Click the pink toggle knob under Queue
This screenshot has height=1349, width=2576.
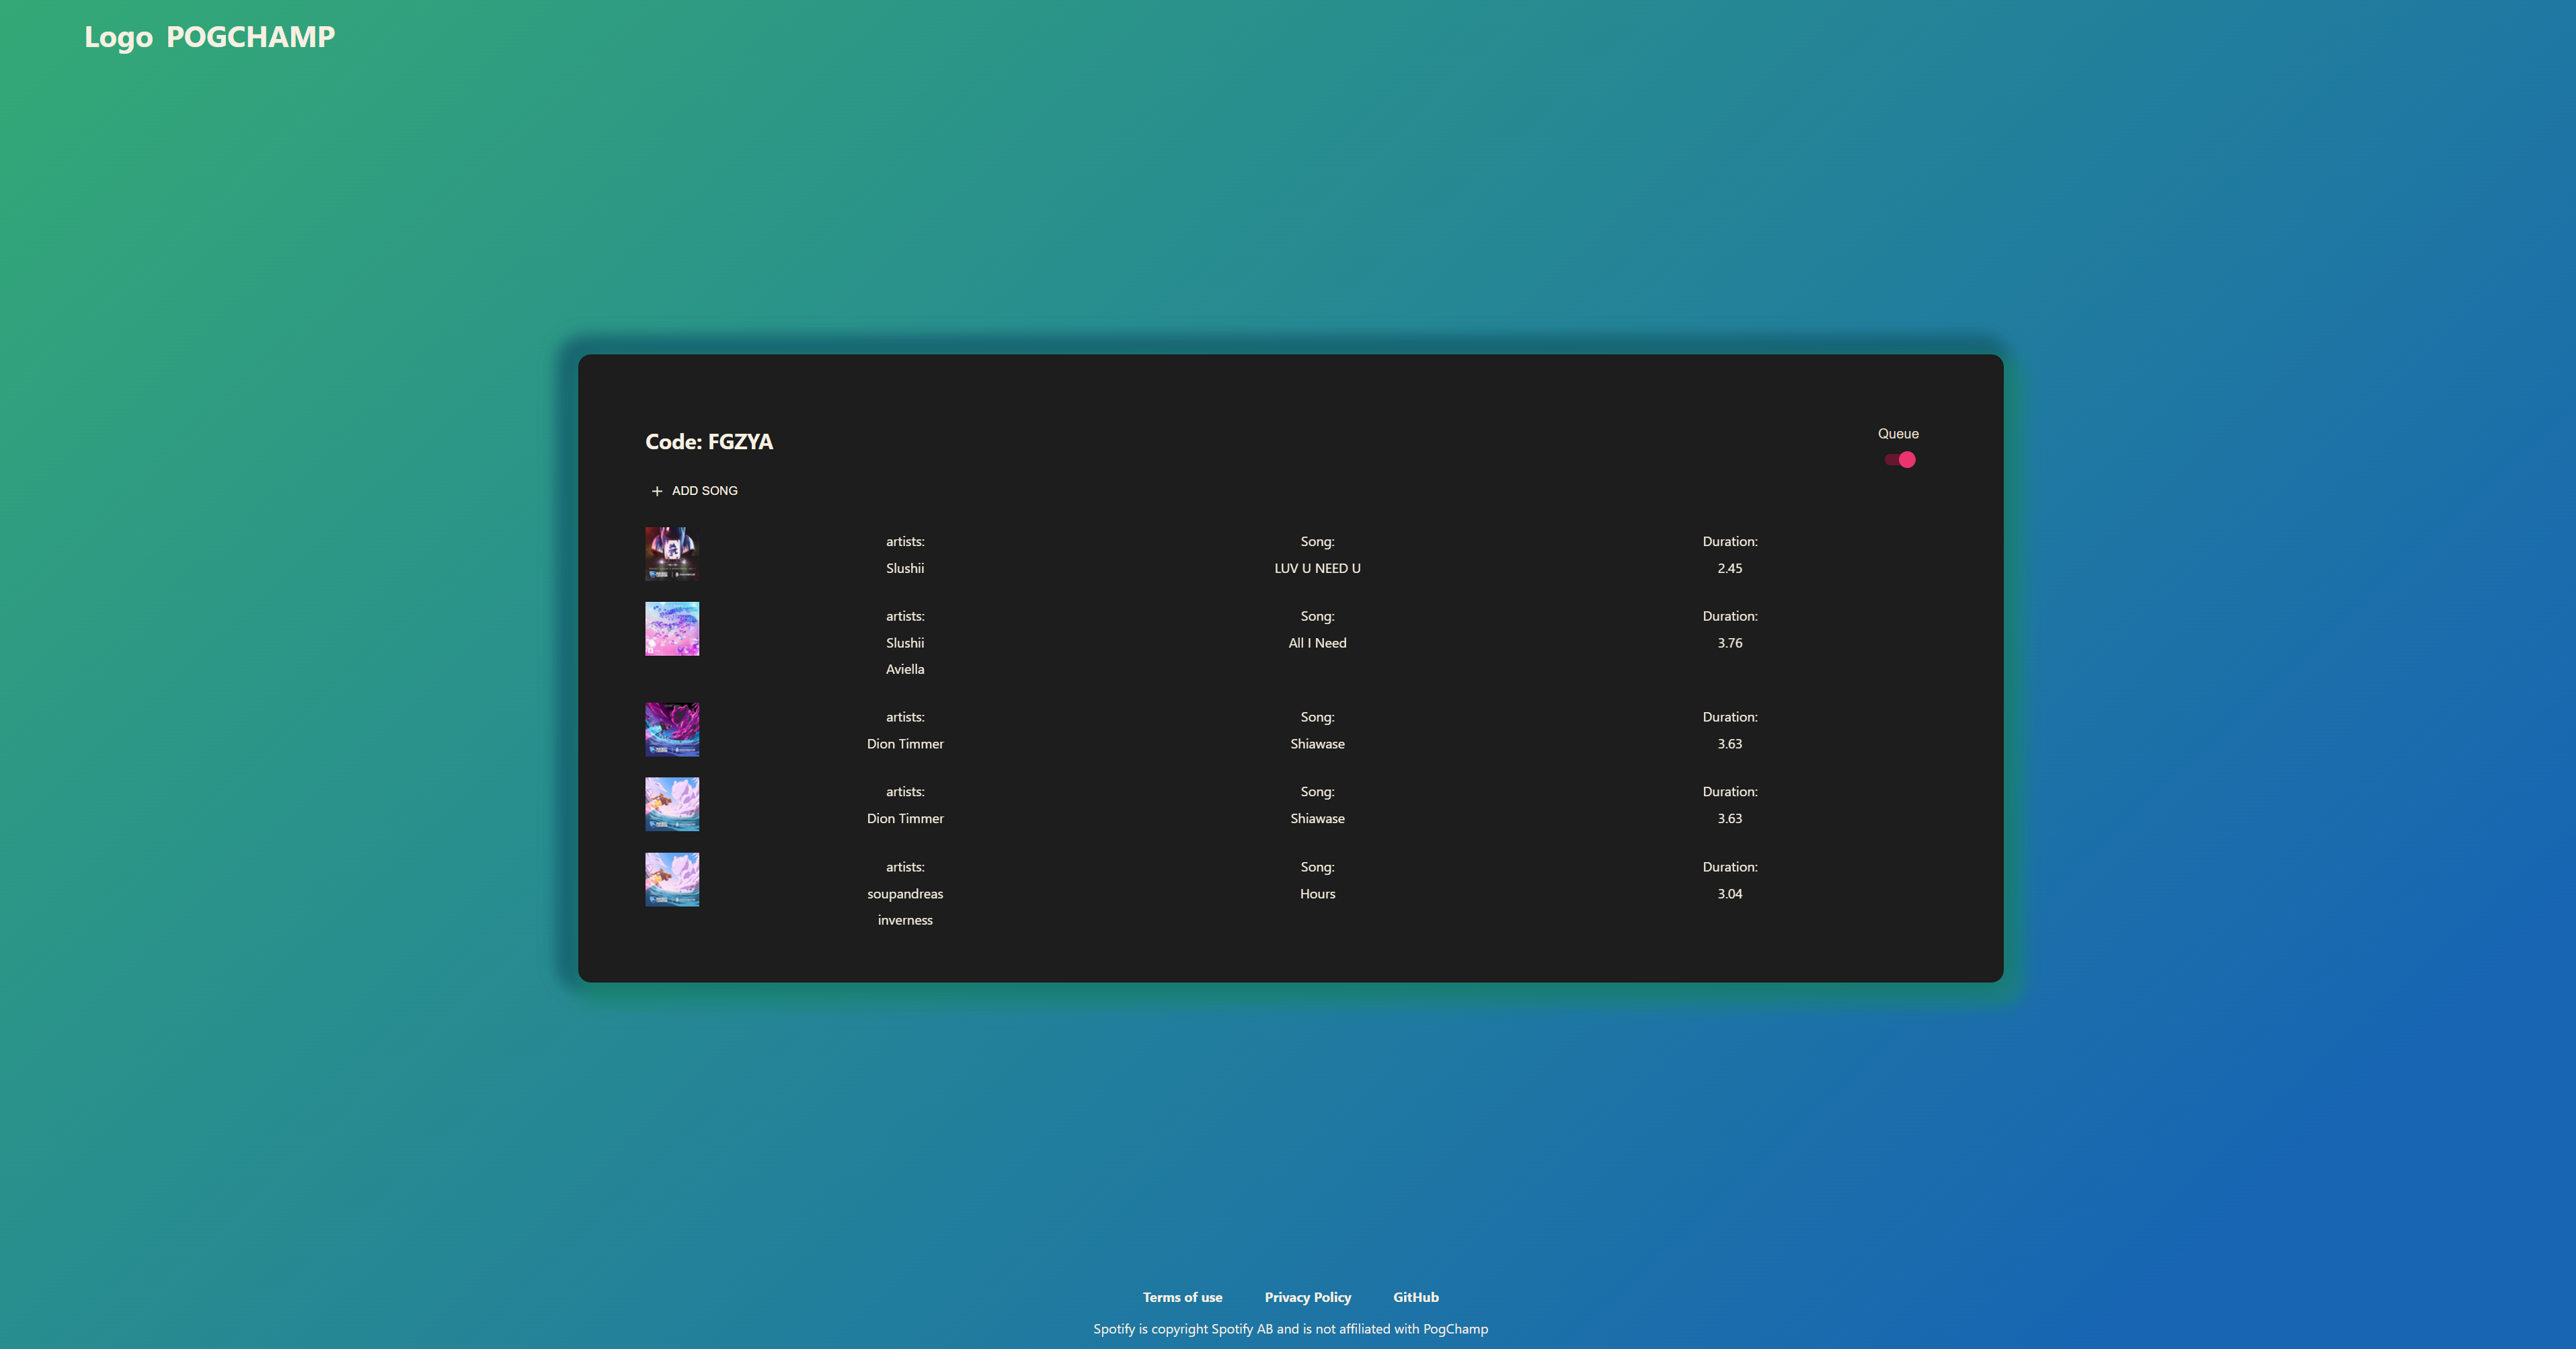[1906, 459]
